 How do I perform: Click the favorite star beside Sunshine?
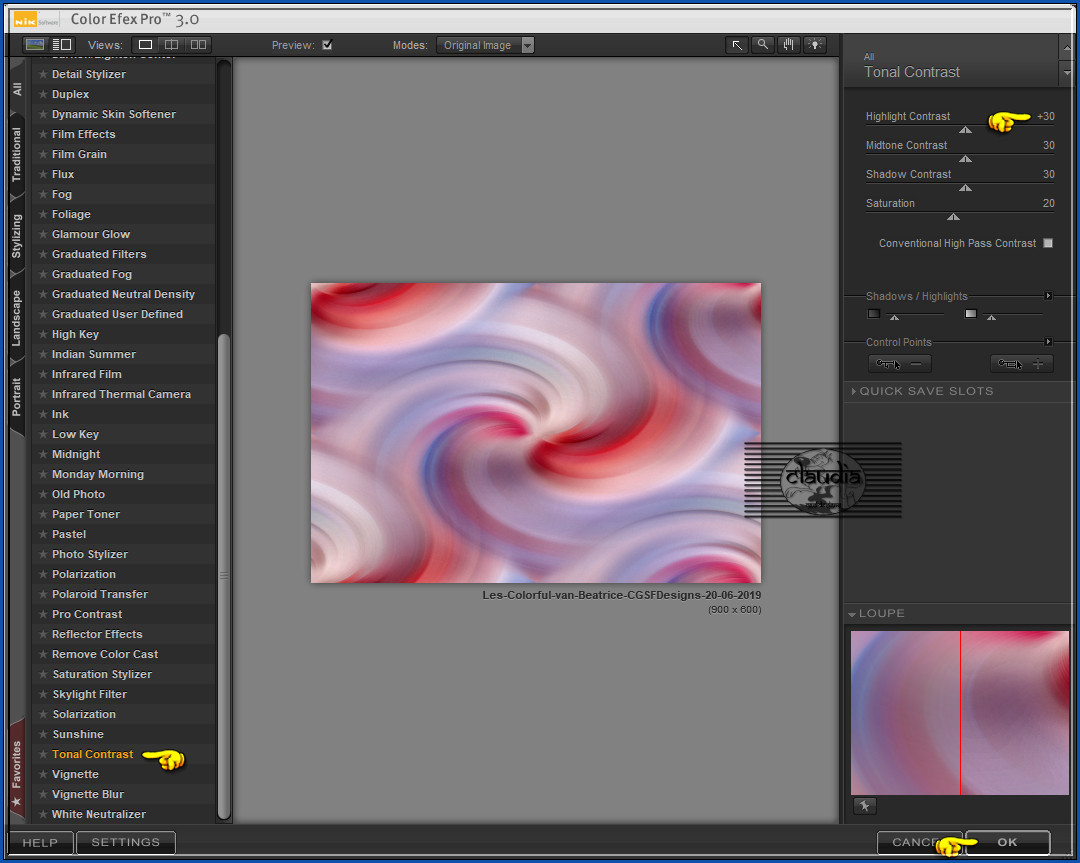43,734
